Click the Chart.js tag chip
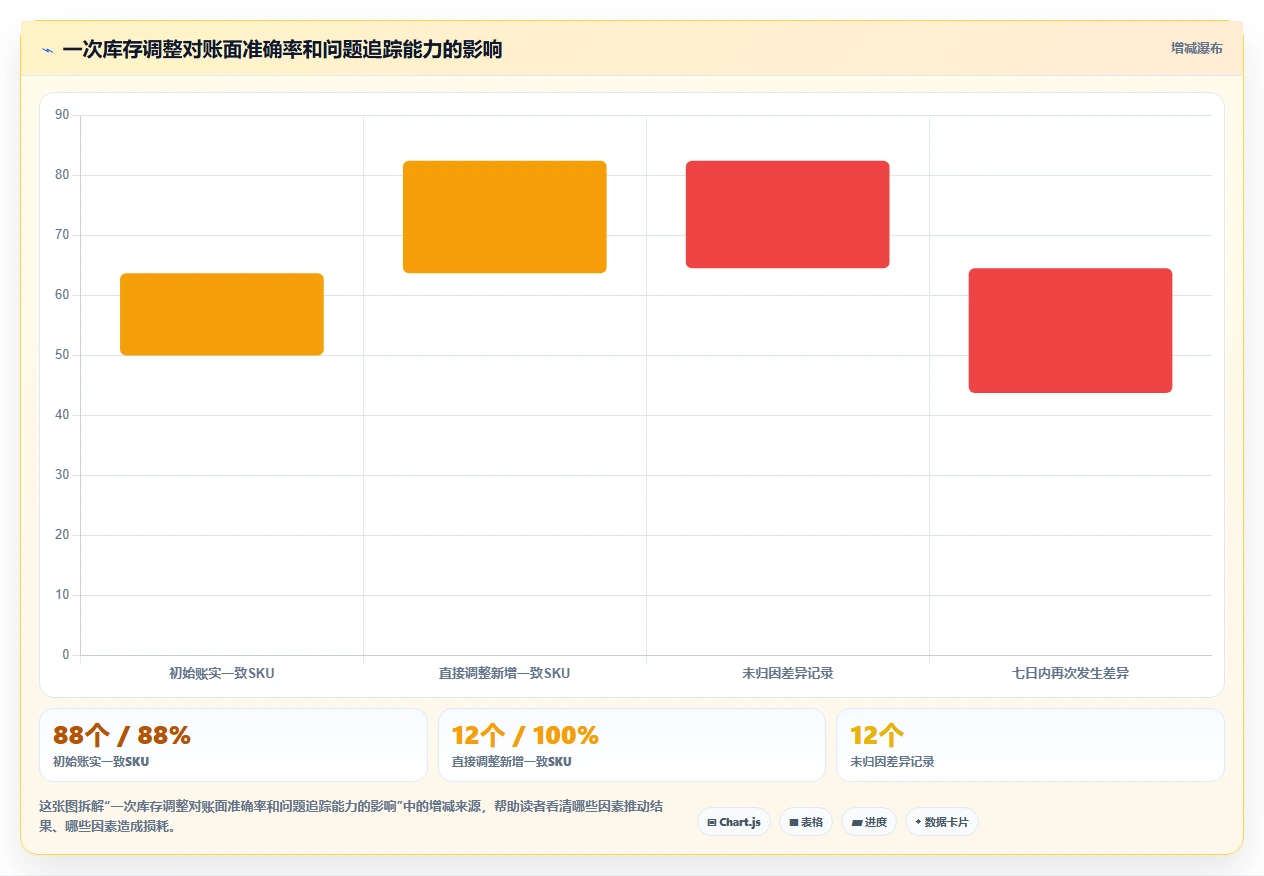 [734, 822]
